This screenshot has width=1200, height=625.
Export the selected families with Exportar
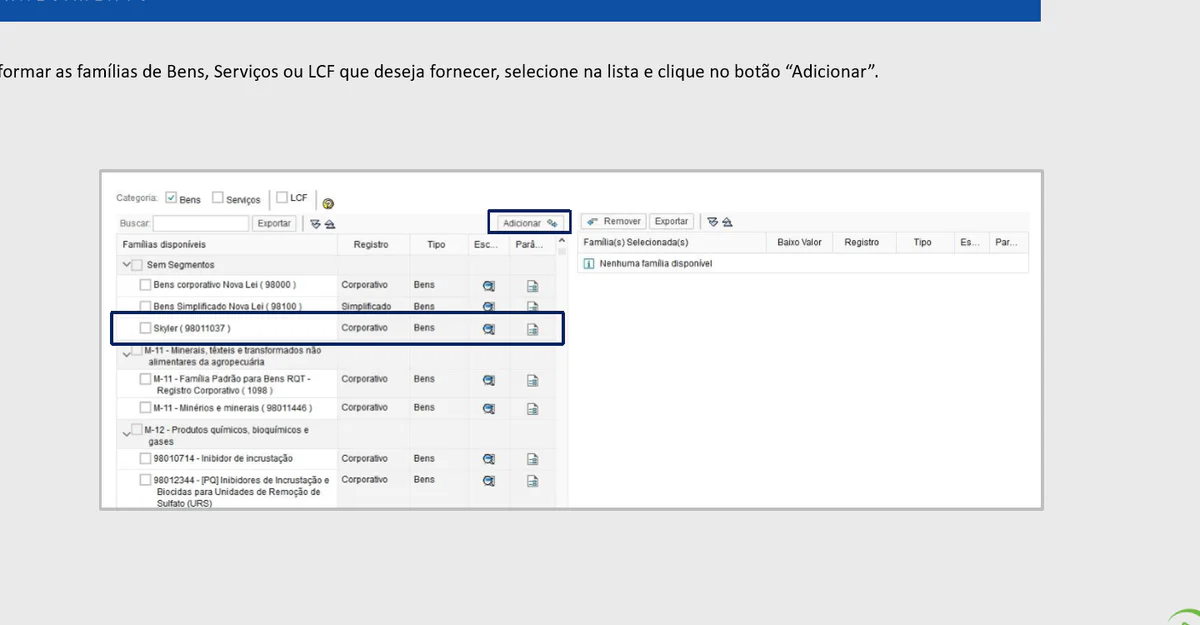click(x=671, y=222)
